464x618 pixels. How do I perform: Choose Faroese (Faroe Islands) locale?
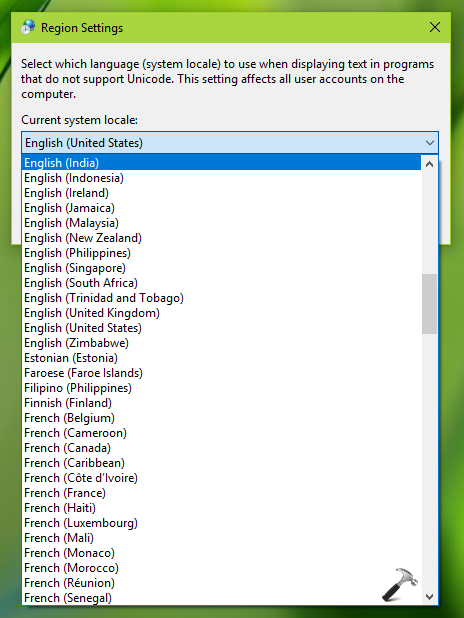point(222,373)
